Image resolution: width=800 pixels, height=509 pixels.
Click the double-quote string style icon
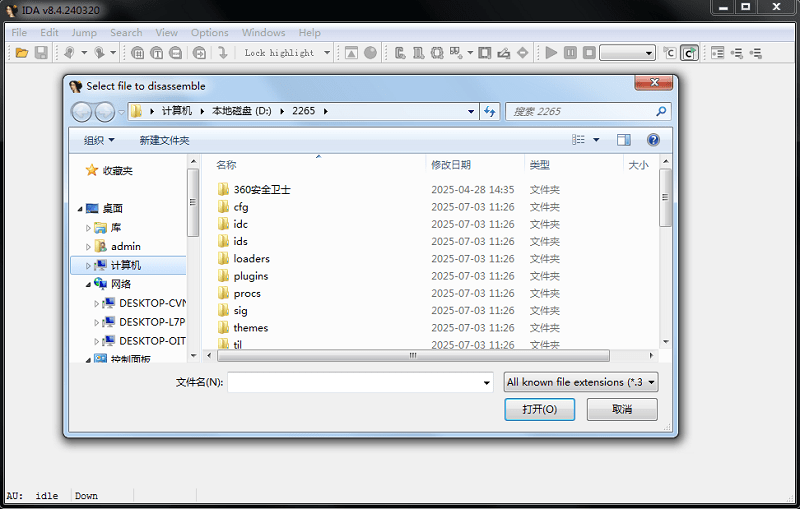tap(456, 53)
